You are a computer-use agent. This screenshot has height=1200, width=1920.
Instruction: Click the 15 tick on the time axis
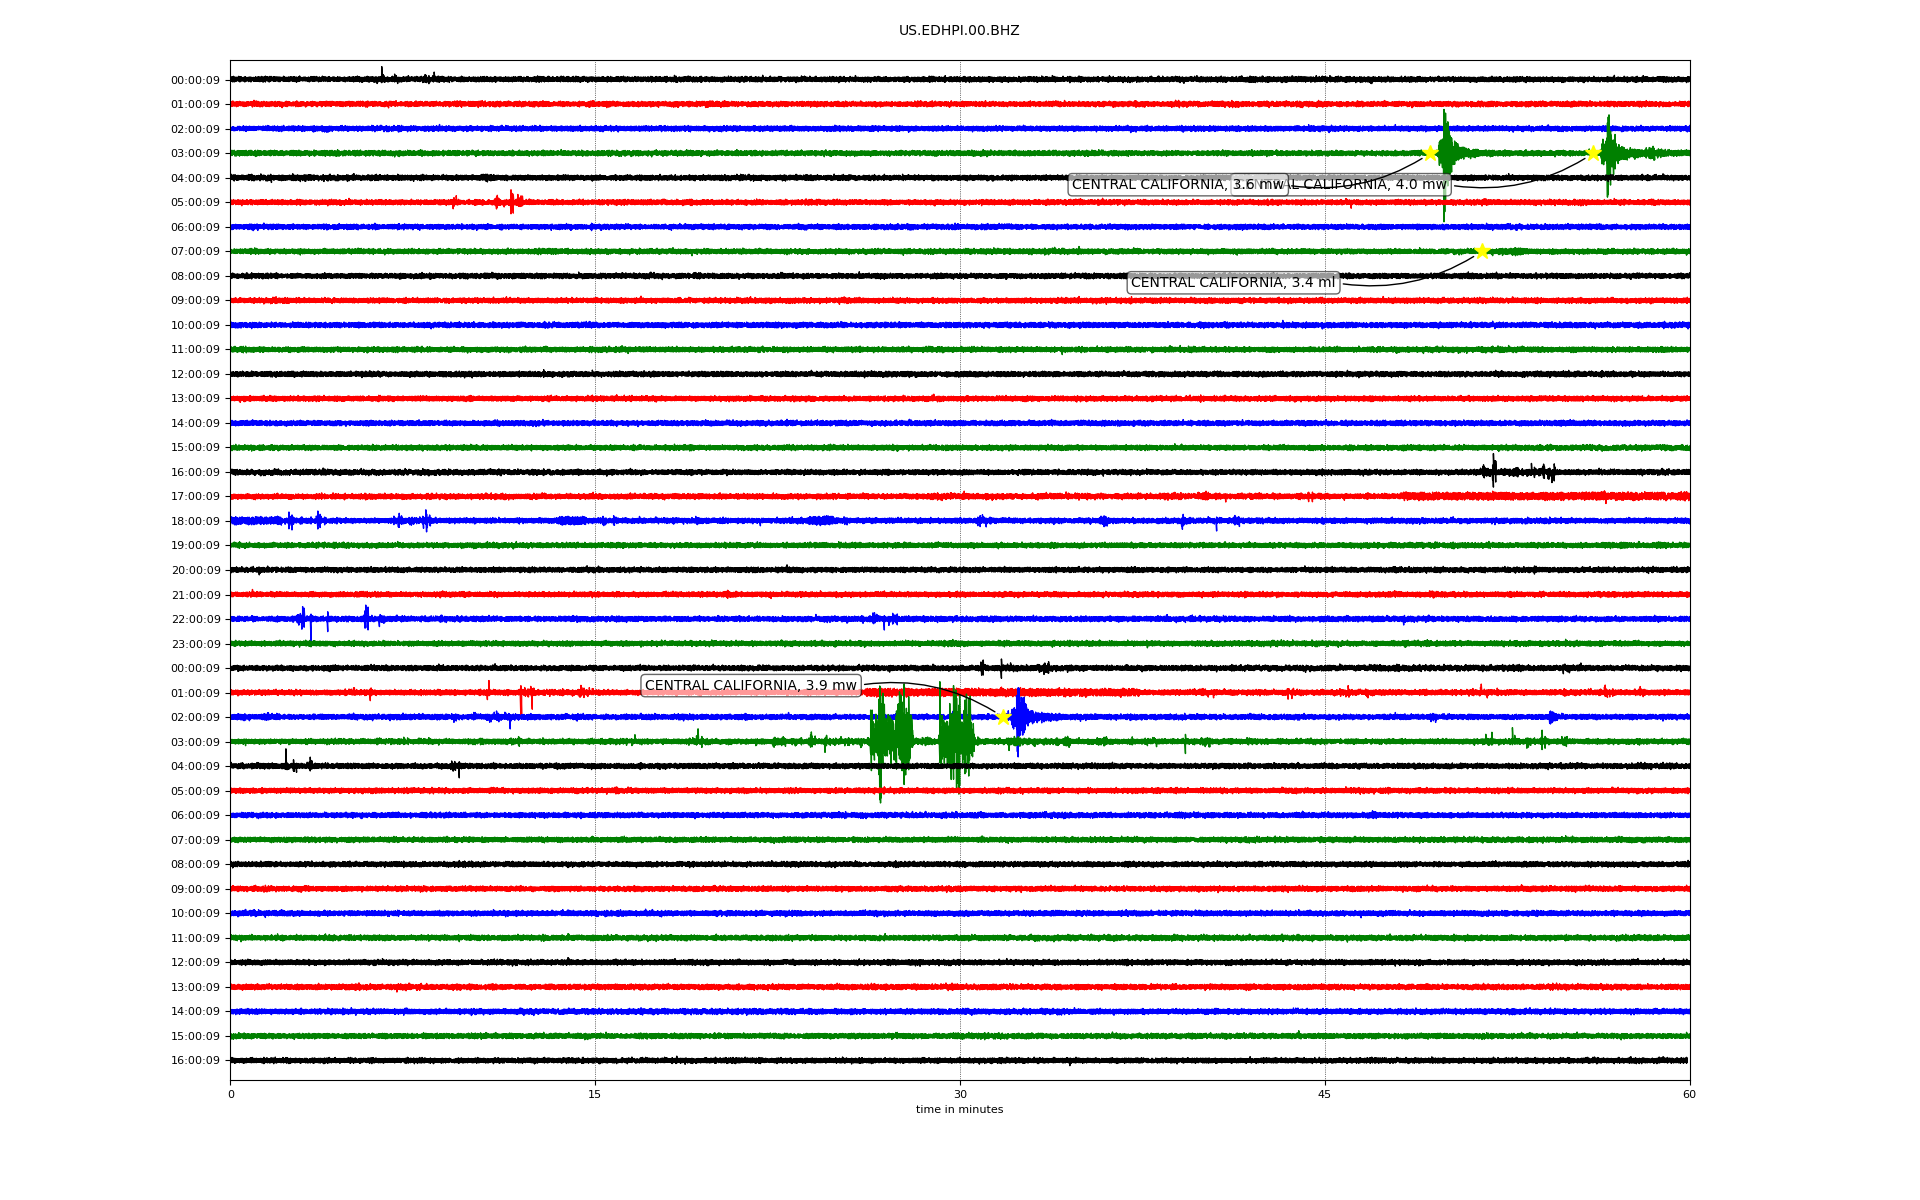click(x=595, y=1094)
